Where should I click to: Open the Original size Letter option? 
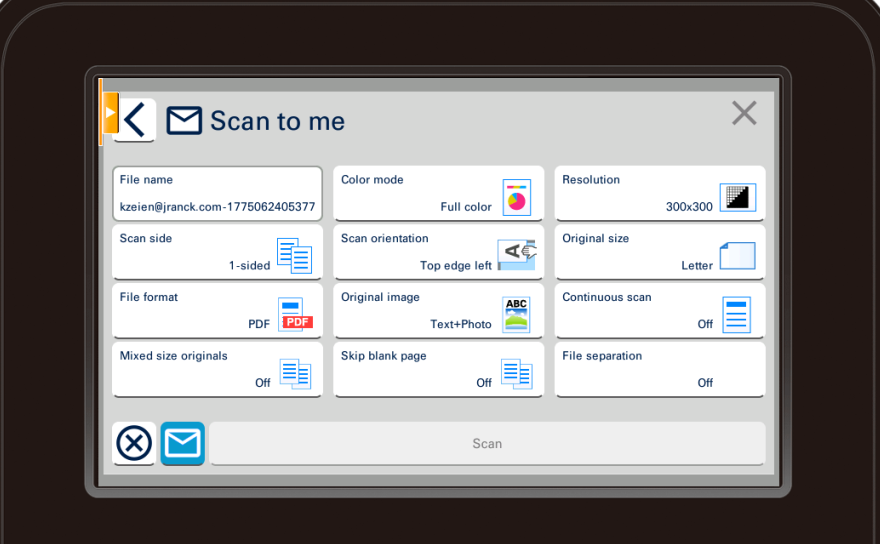pos(660,252)
